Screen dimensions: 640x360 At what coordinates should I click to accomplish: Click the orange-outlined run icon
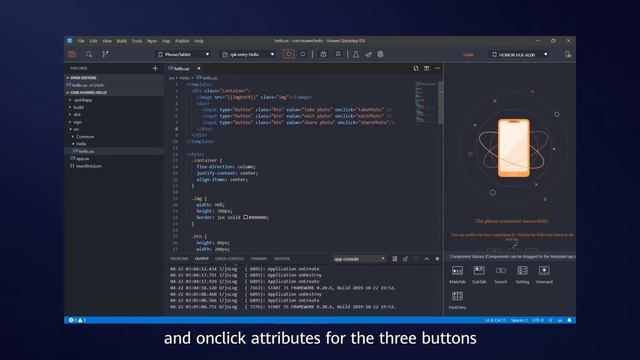pos(289,54)
